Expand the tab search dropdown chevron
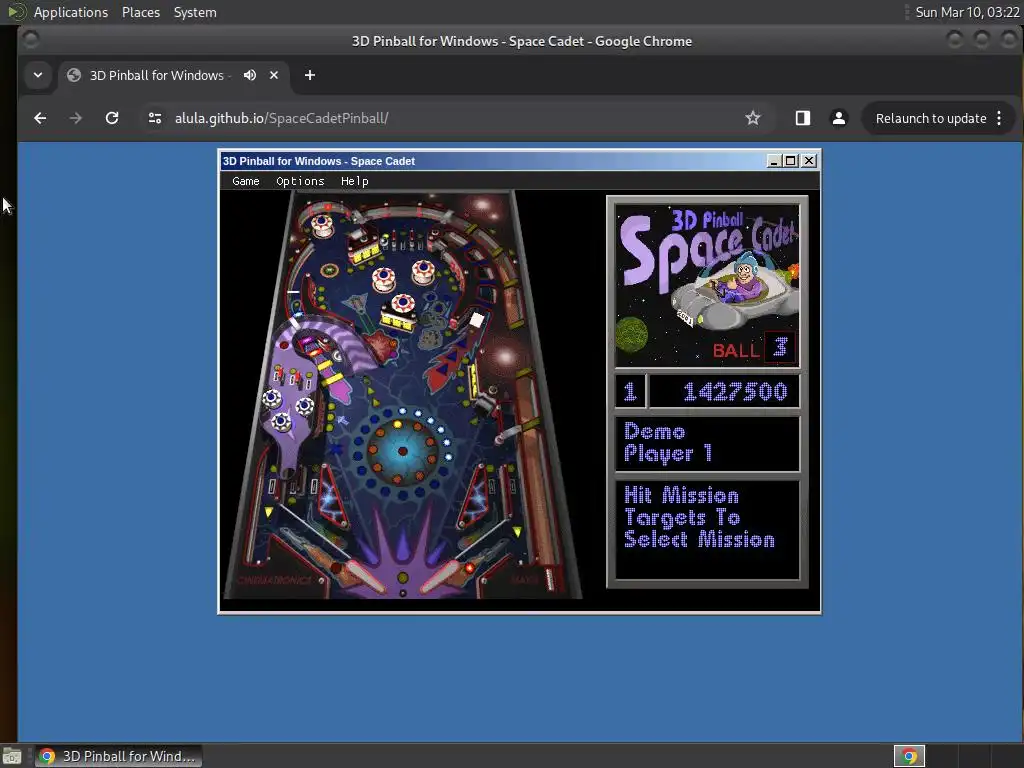 [38, 75]
